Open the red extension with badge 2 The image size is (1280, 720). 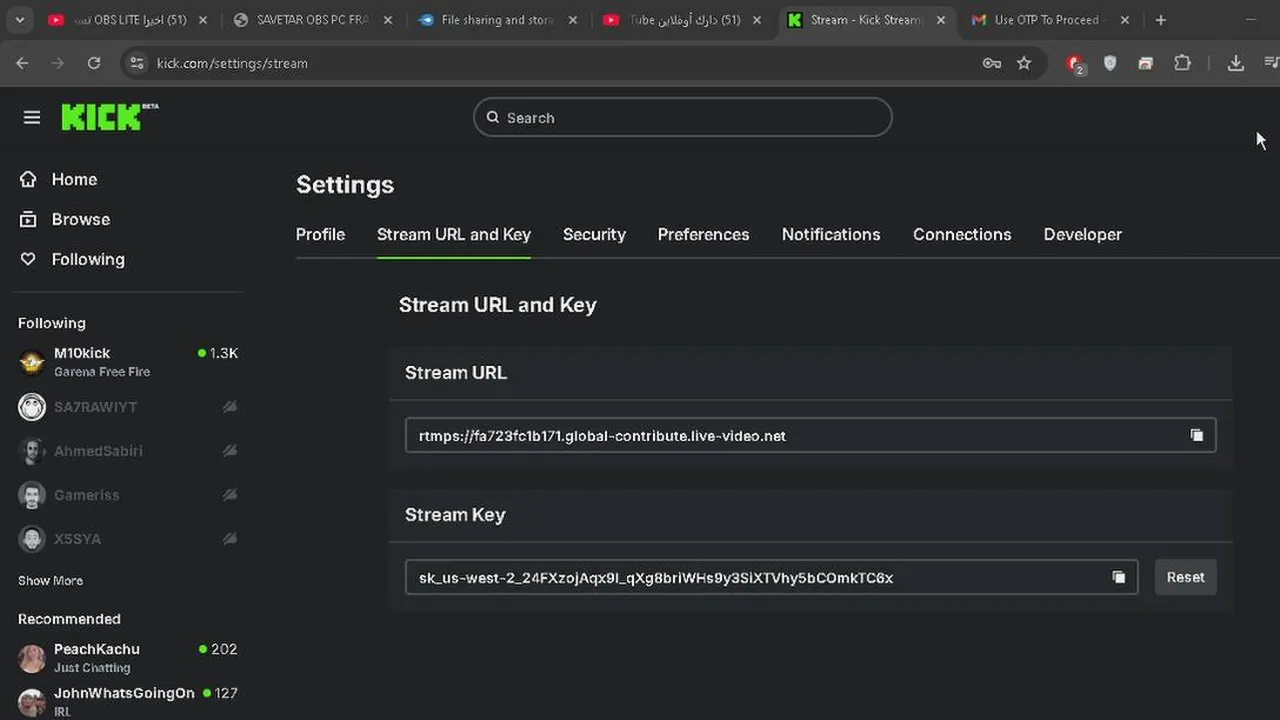pyautogui.click(x=1076, y=64)
